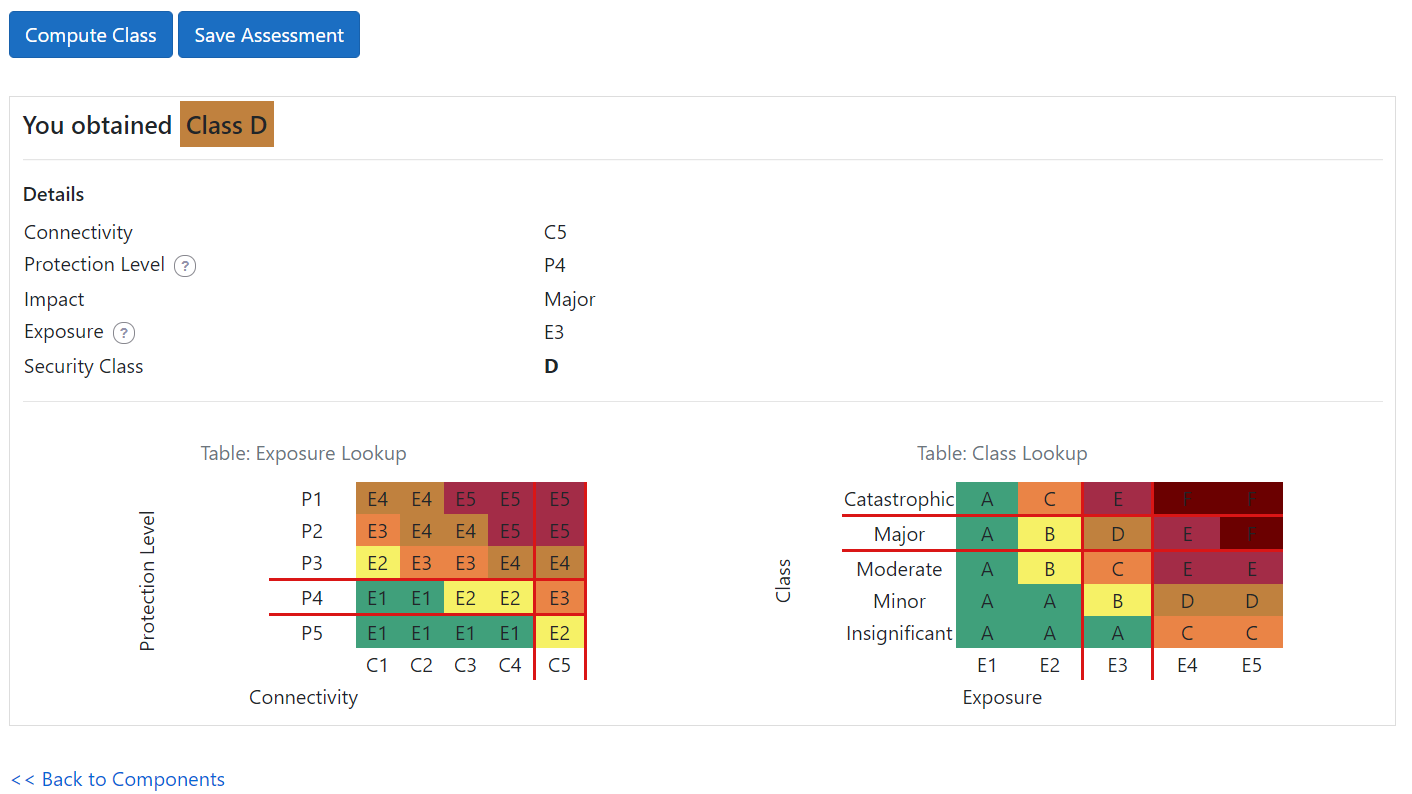Click the Major row label in Class Lookup
Image resolution: width=1412 pixels, height=794 pixels.
click(x=899, y=534)
